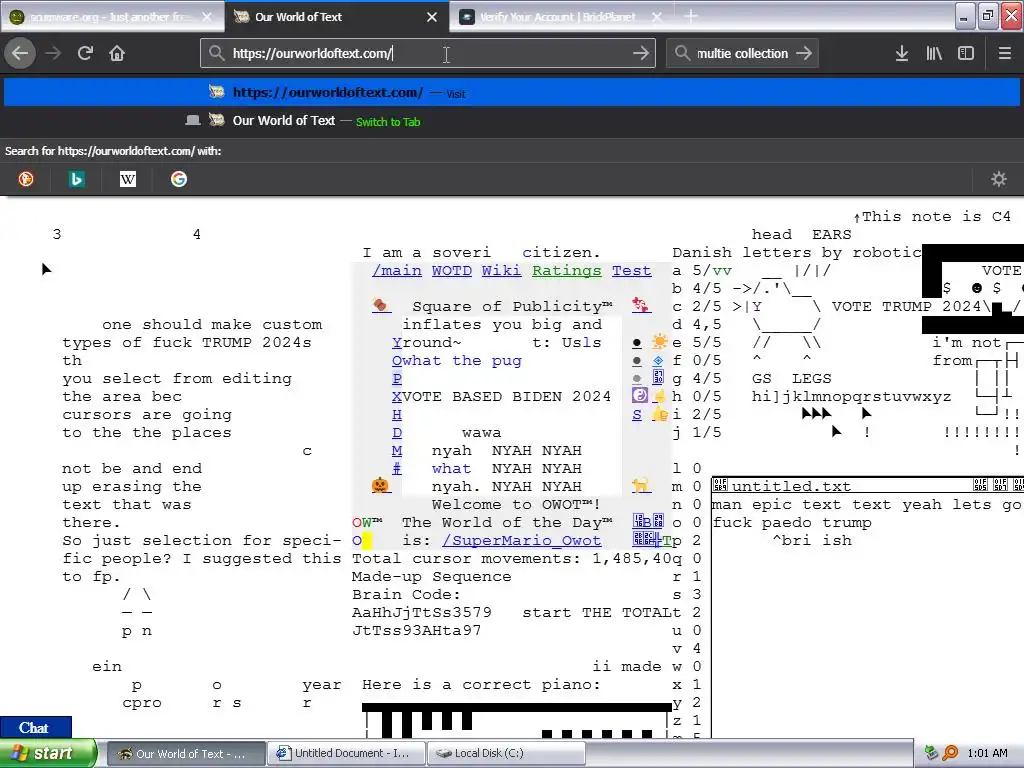This screenshot has height=768, width=1024.
Task: Open search settings gear
Action: click(x=999, y=179)
